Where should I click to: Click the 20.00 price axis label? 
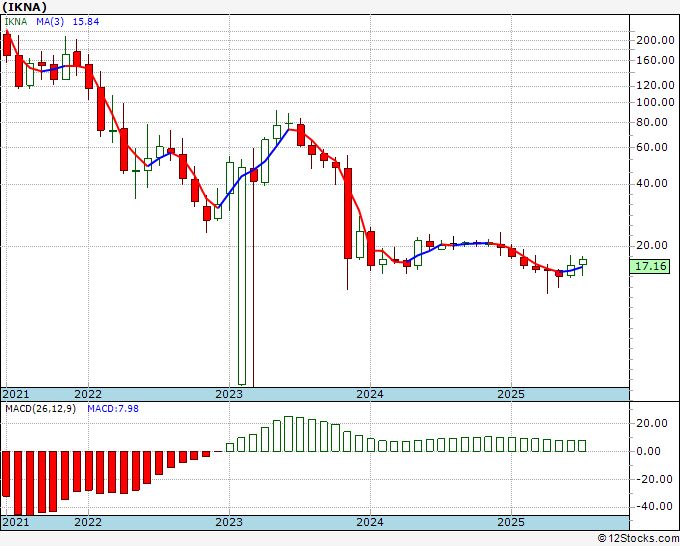tap(652, 245)
